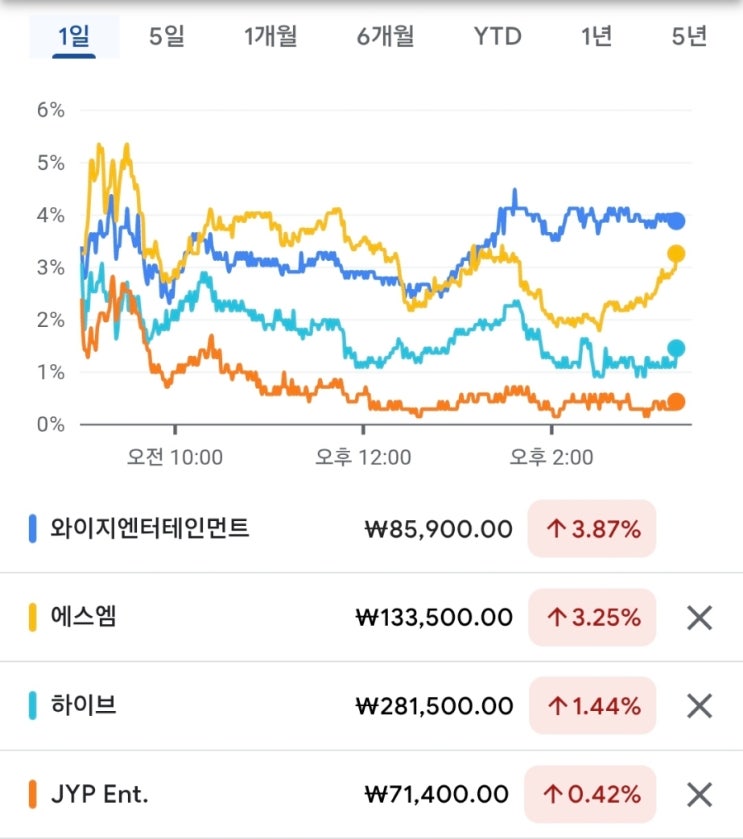Click the 와이지엔터테인먼트 stock name
This screenshot has width=743, height=839.
(x=149, y=528)
